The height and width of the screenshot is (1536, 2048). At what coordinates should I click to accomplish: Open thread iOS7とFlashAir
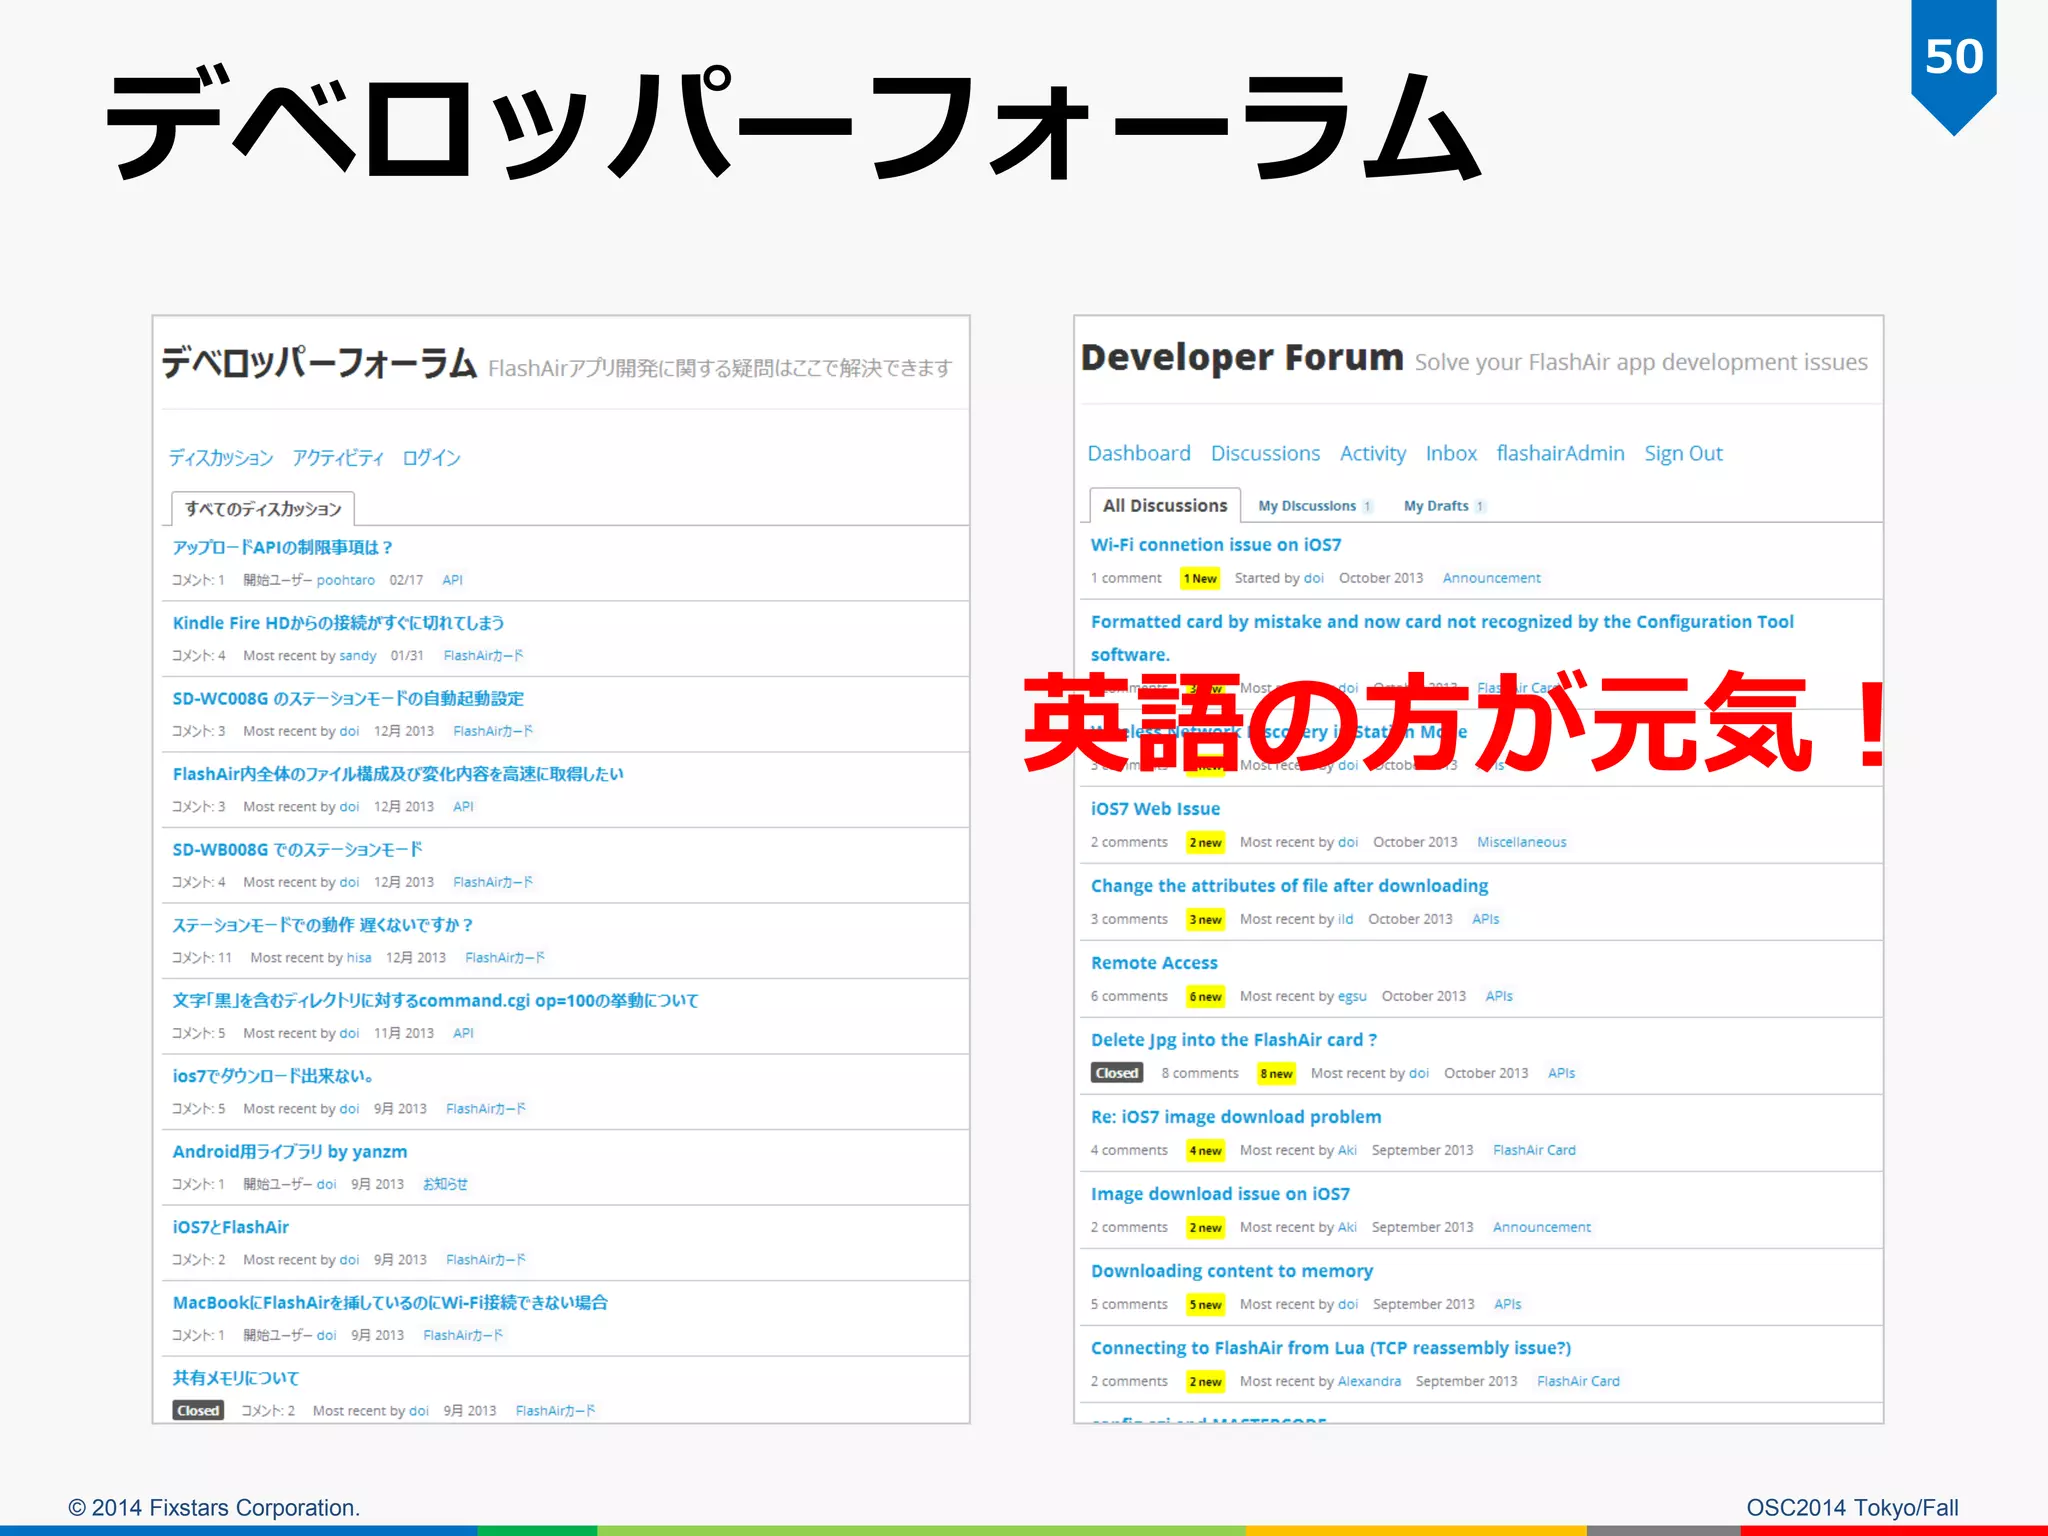pyautogui.click(x=231, y=1227)
